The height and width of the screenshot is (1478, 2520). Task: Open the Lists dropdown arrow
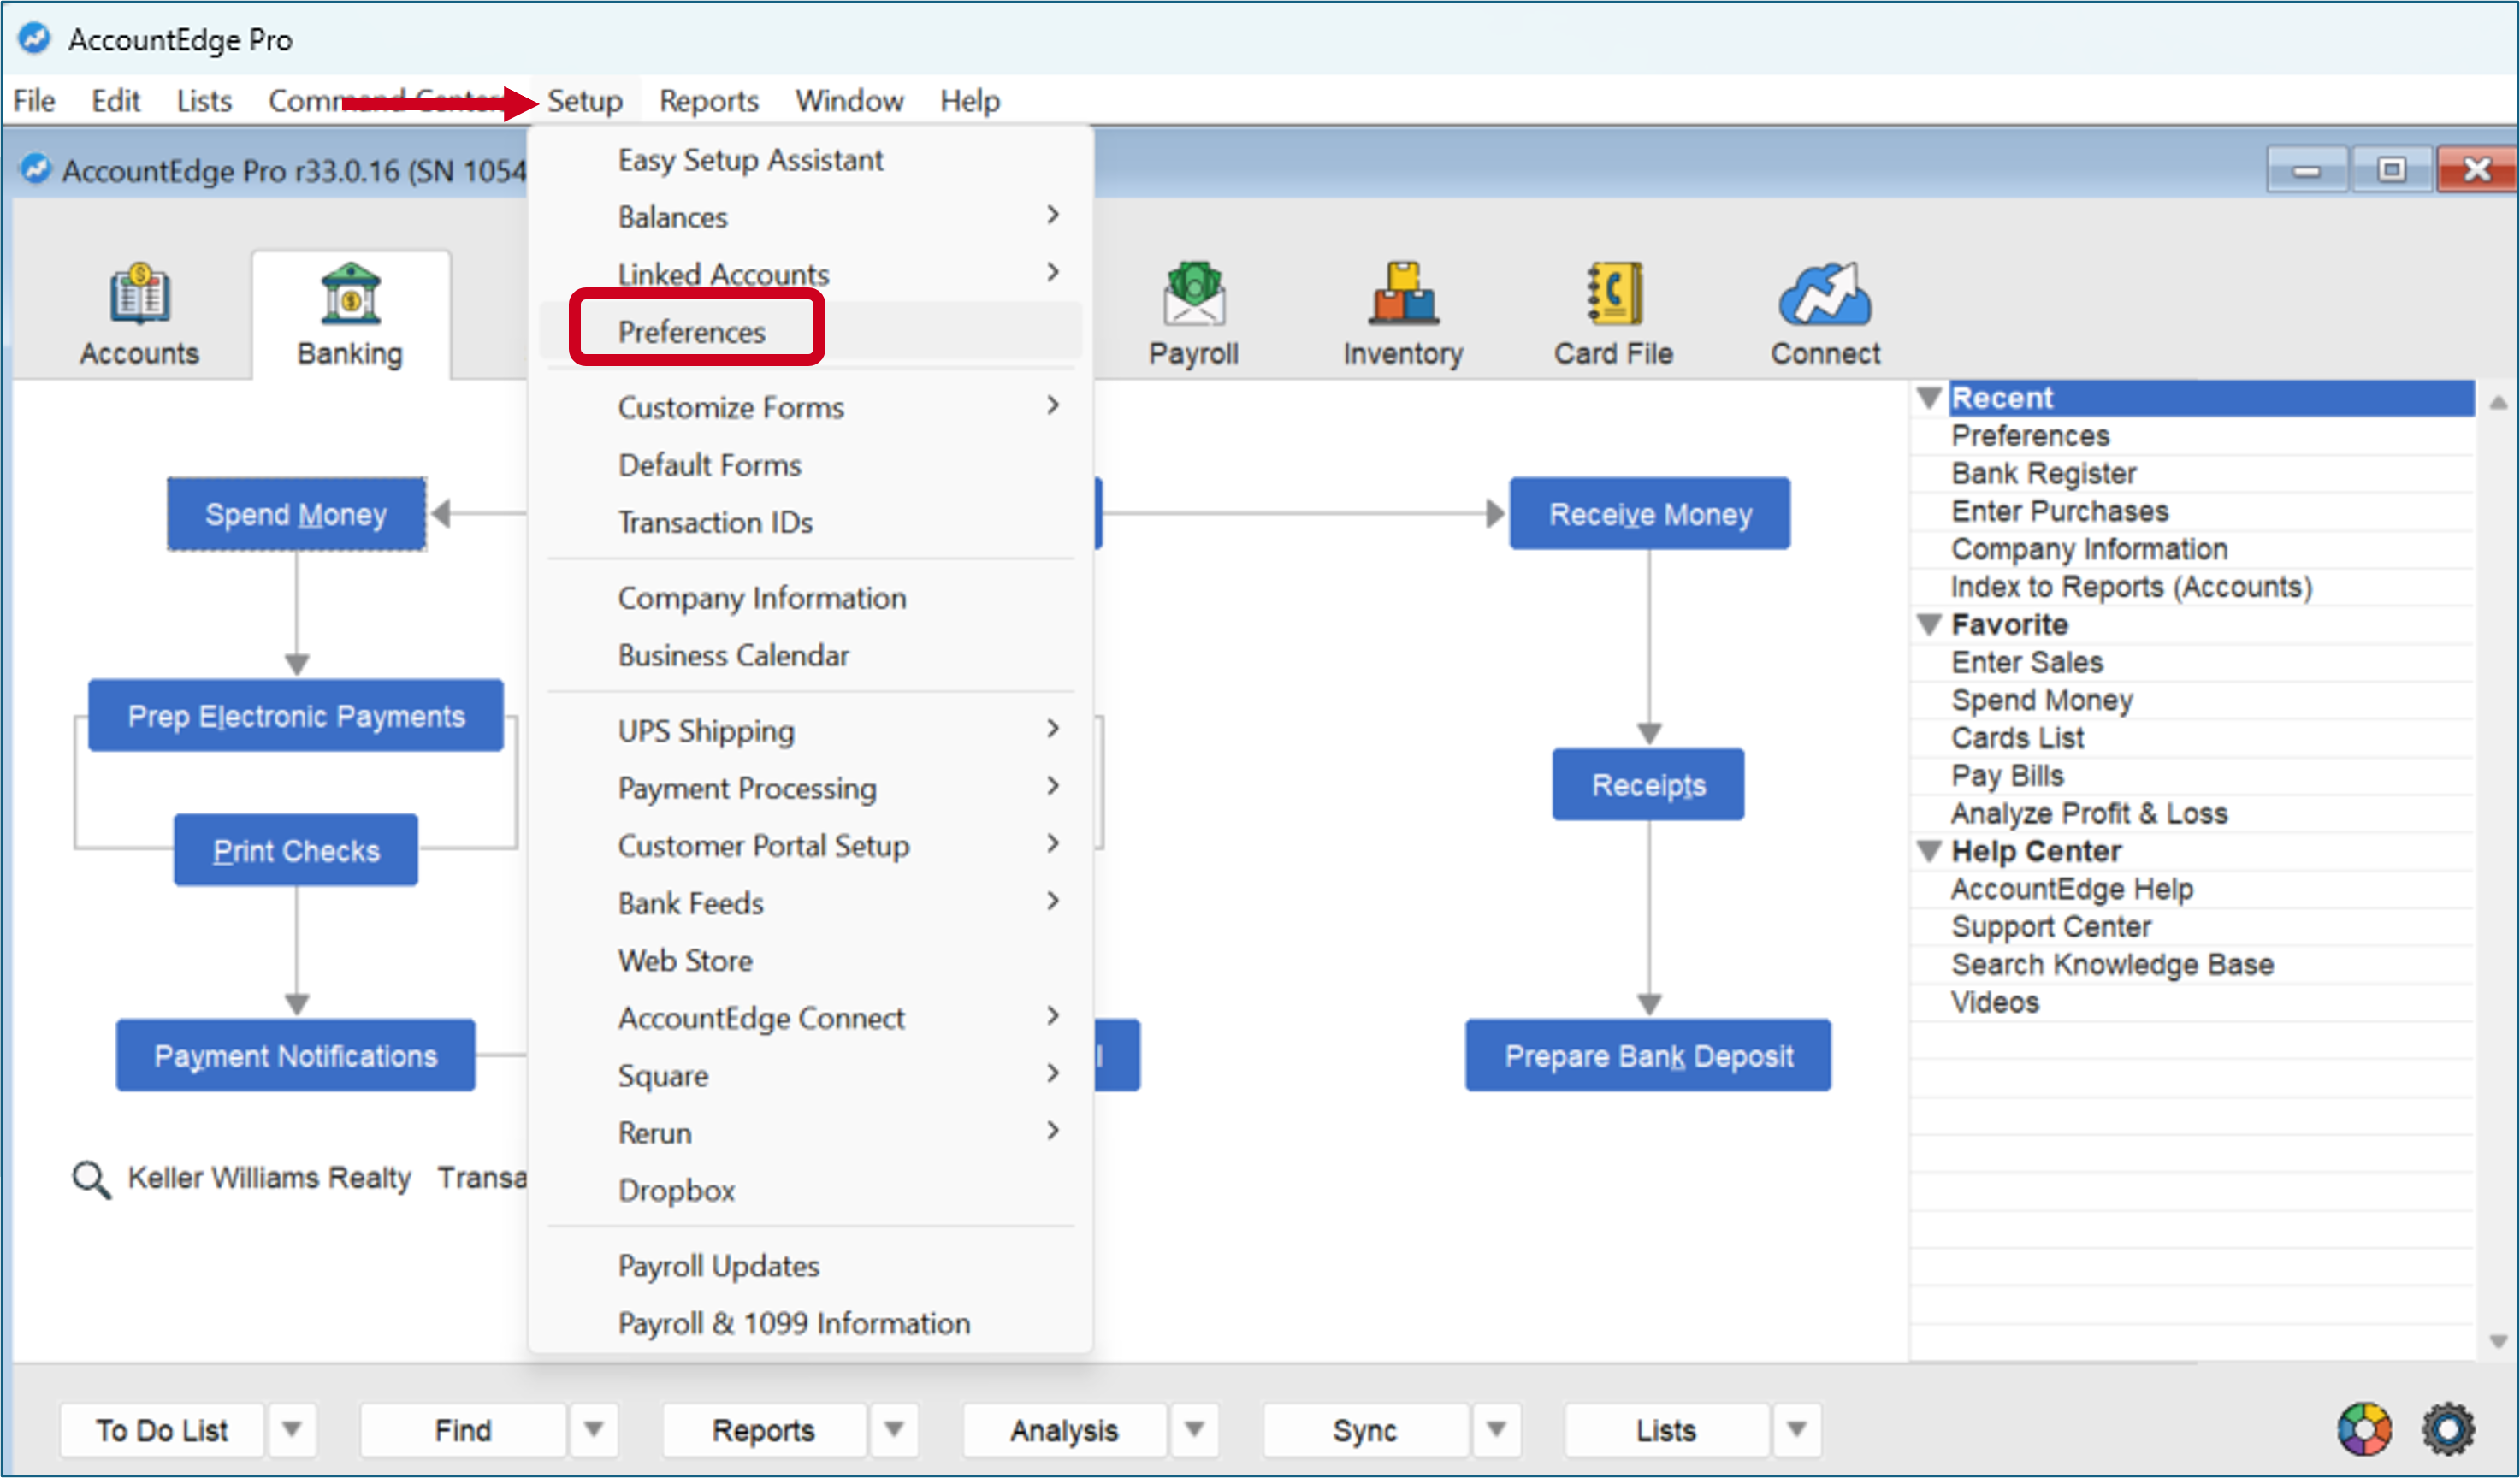[x=1797, y=1430]
